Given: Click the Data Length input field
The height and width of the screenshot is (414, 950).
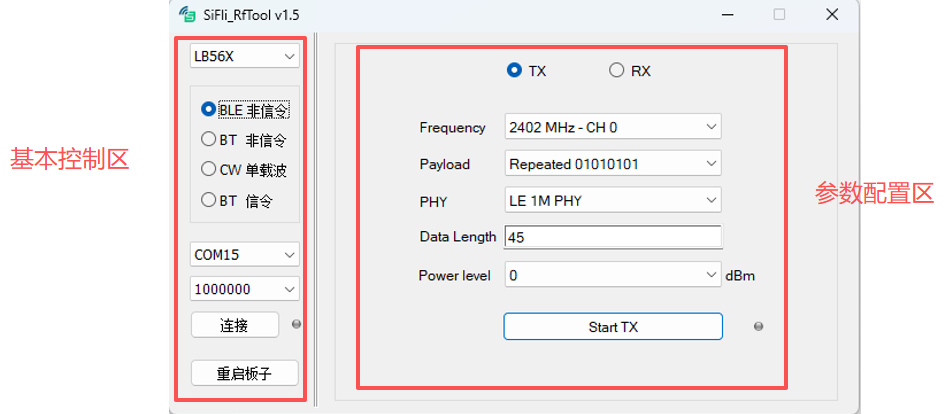Looking at the screenshot, I should (612, 237).
